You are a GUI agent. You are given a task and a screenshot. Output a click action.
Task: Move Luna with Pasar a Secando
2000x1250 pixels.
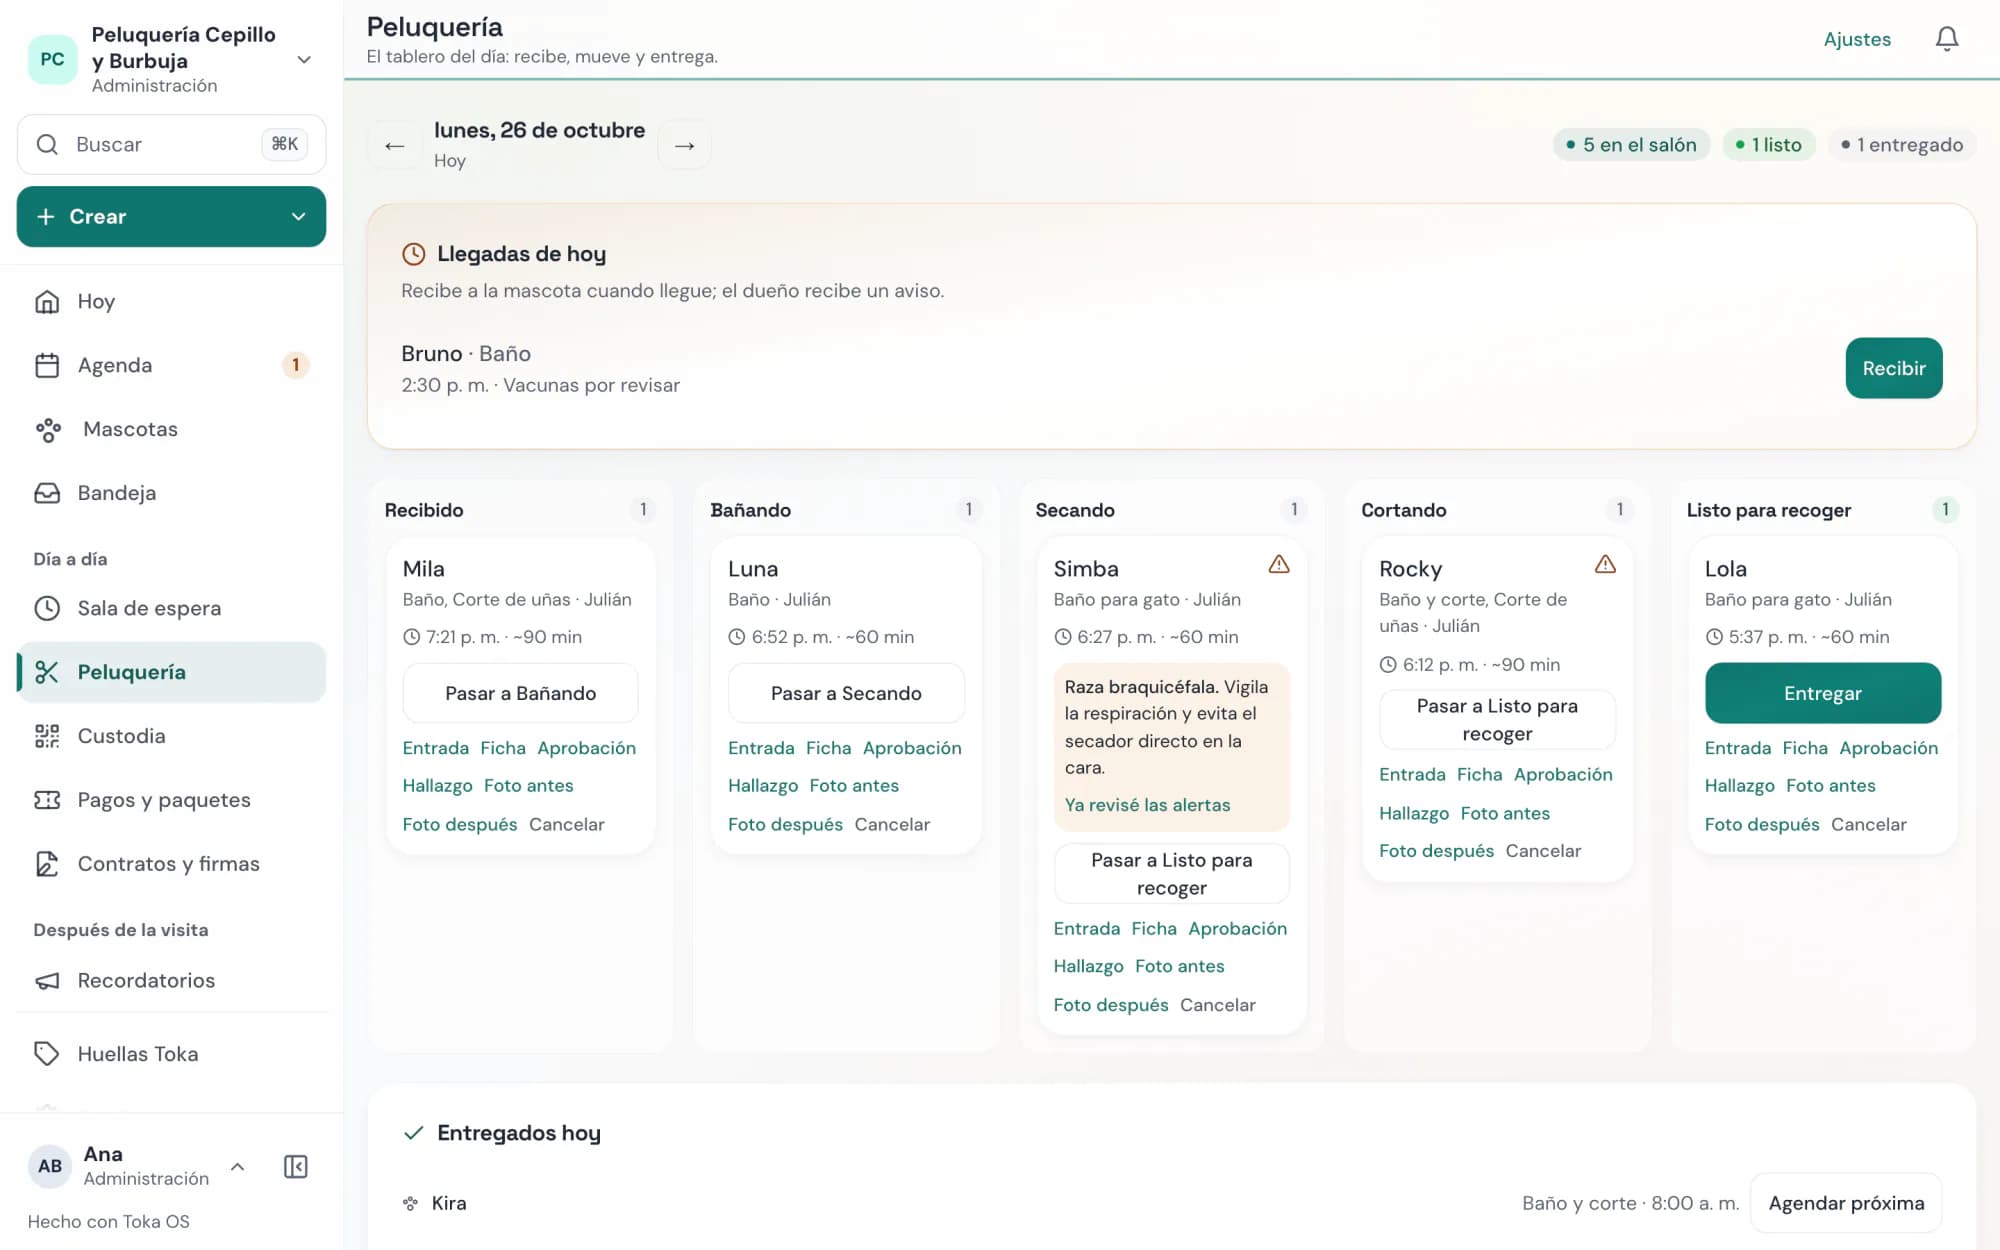click(x=846, y=693)
